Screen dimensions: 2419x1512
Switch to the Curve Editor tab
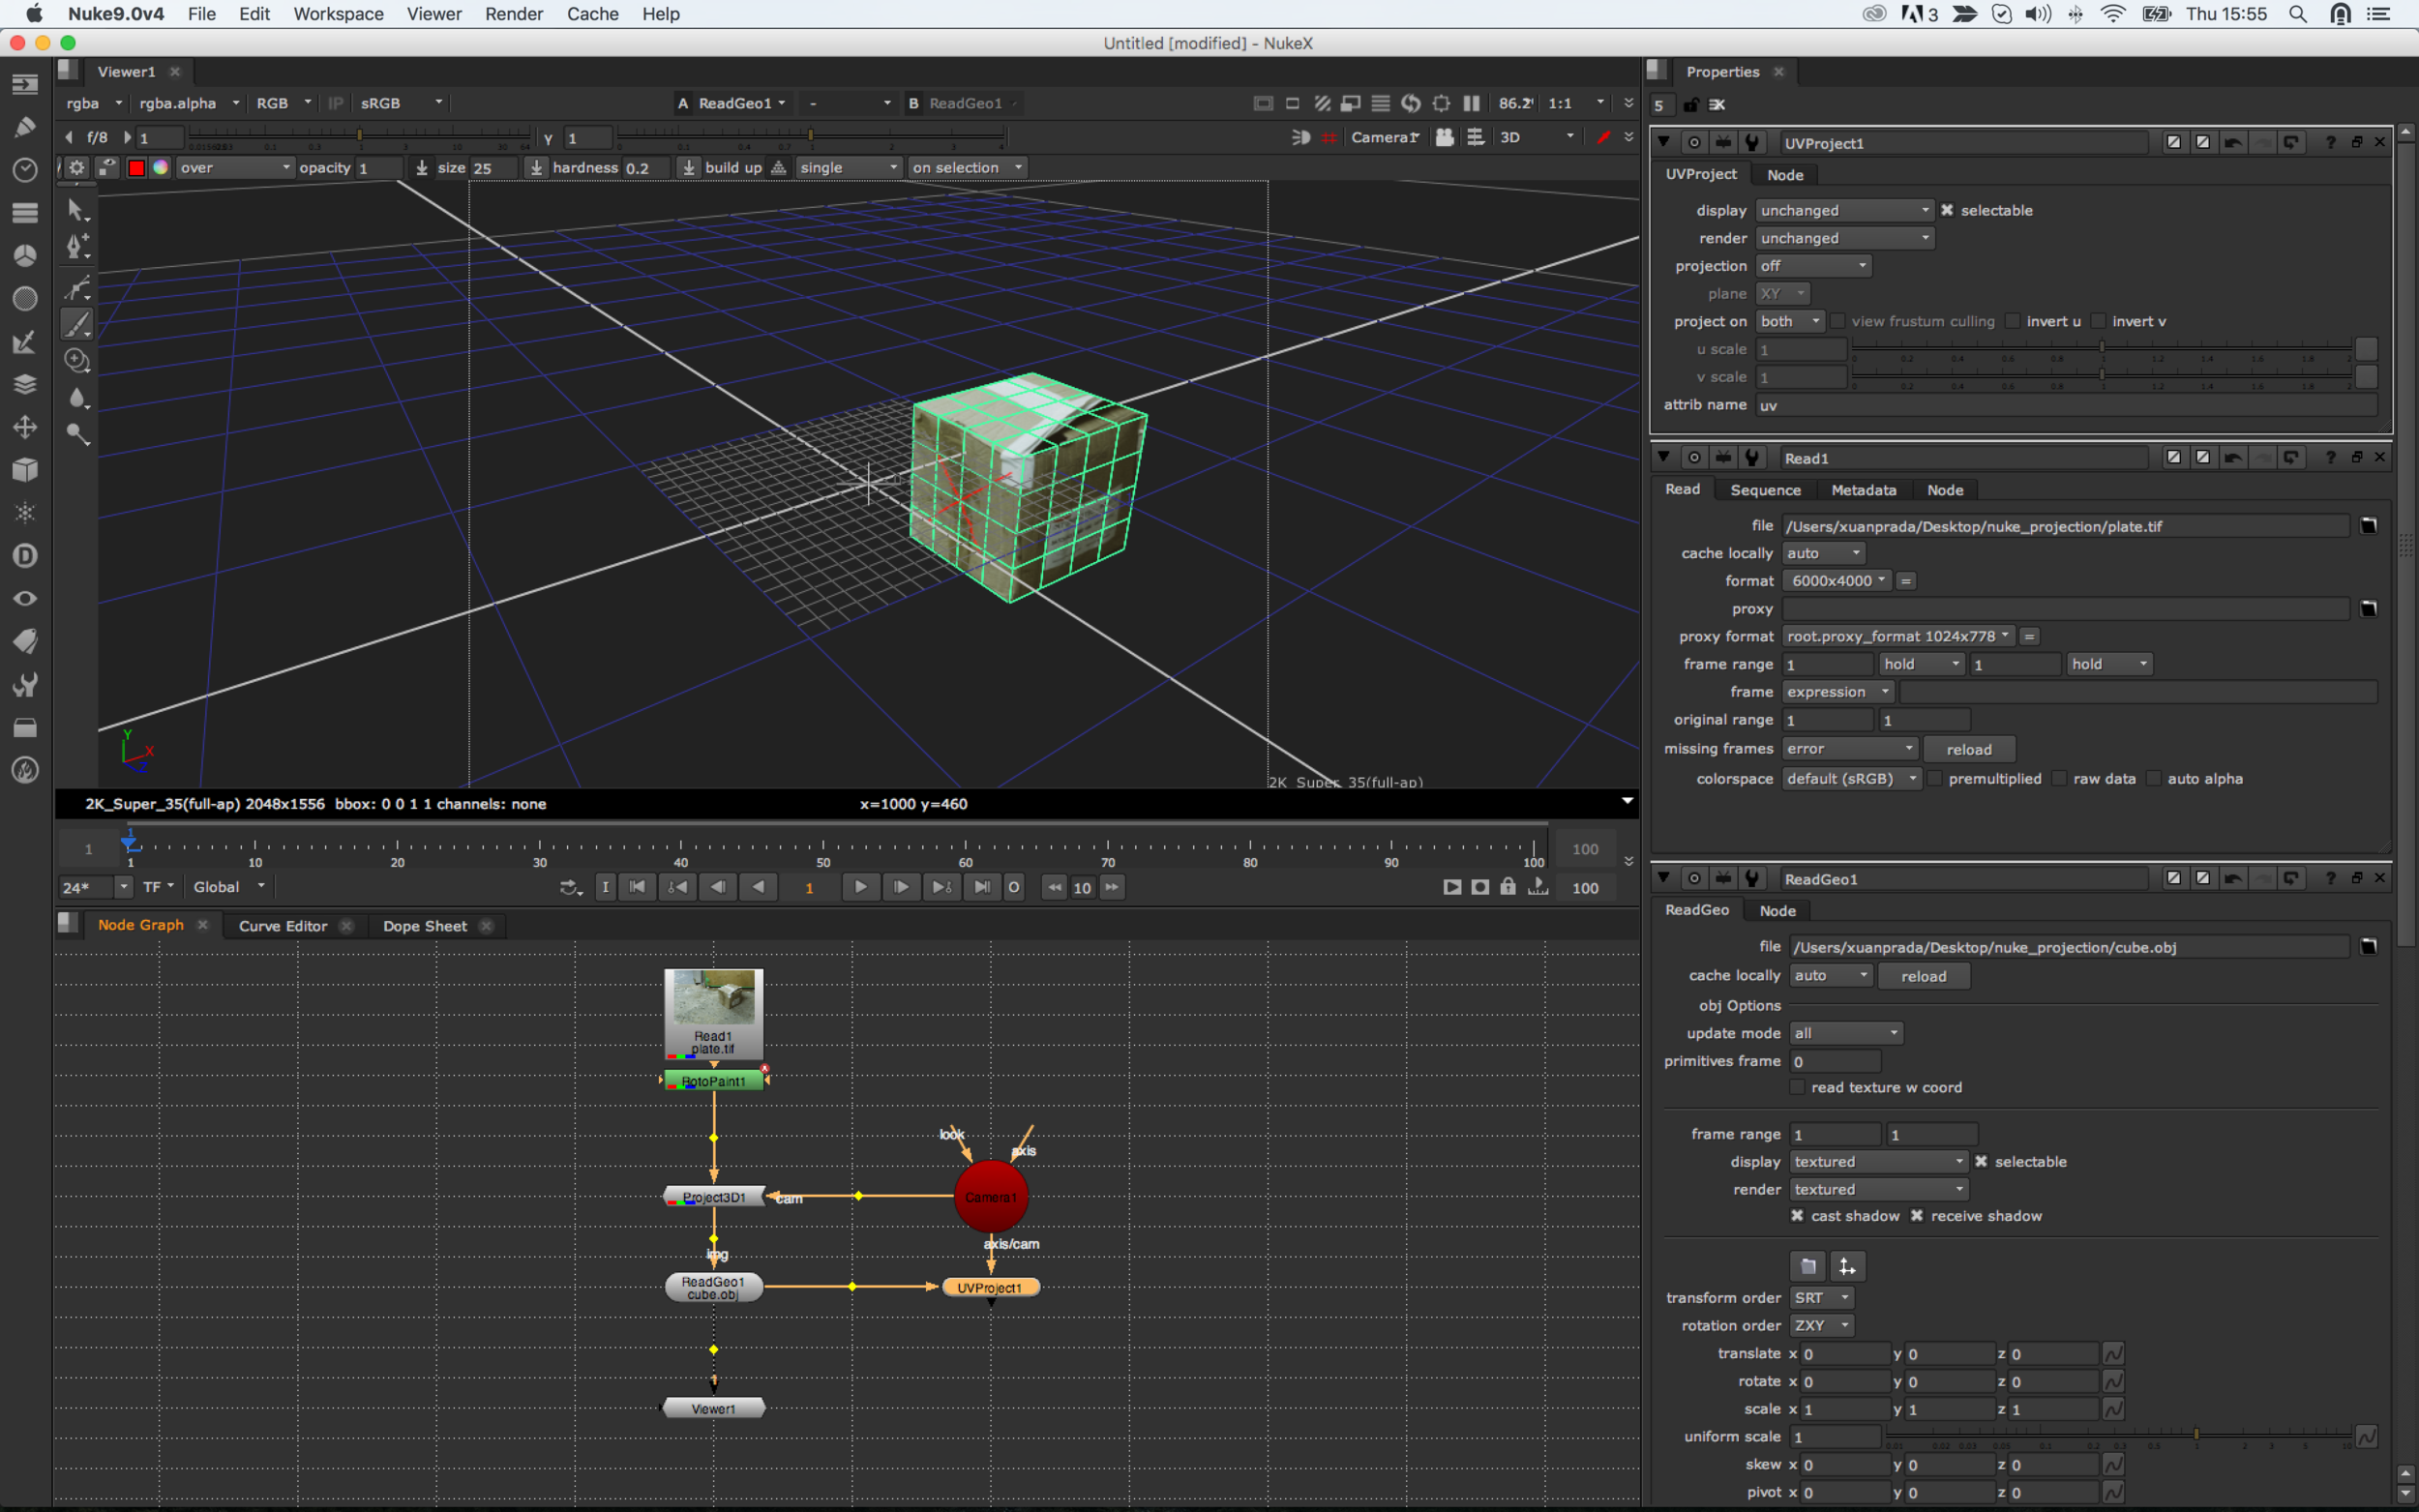283,926
